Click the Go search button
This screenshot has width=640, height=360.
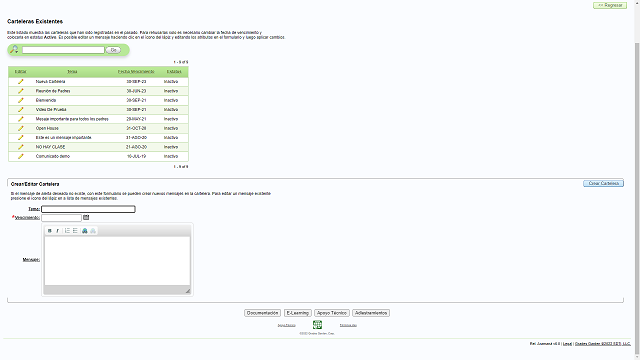coord(113,50)
